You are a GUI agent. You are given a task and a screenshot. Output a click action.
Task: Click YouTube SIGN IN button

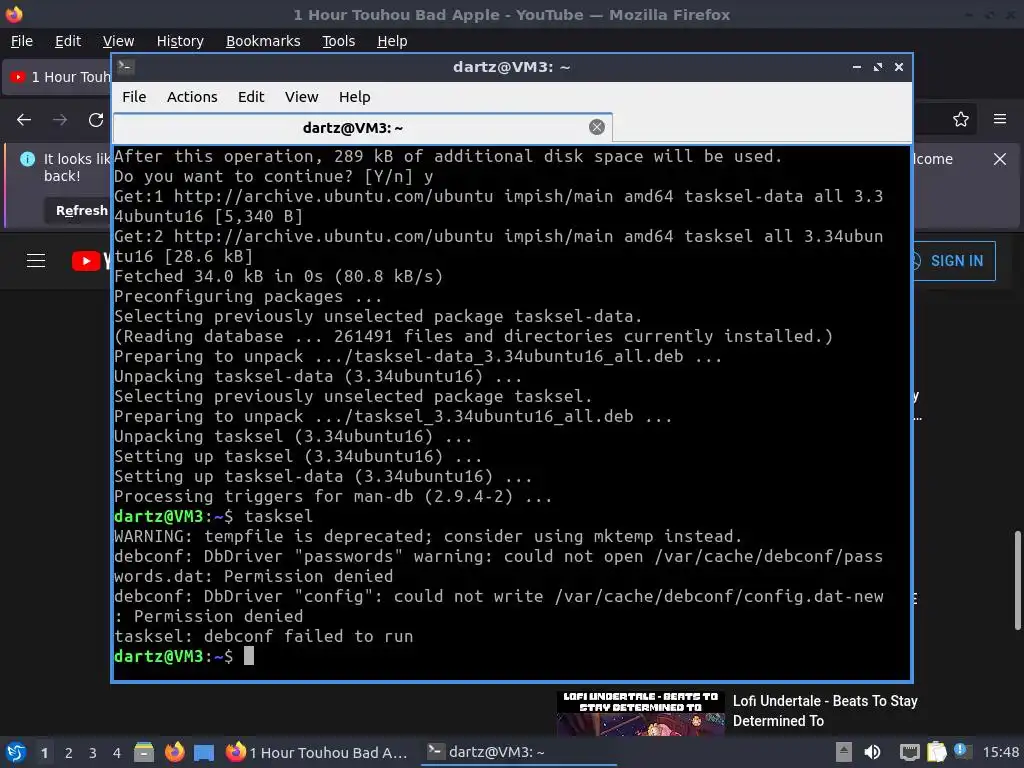click(x=953, y=261)
